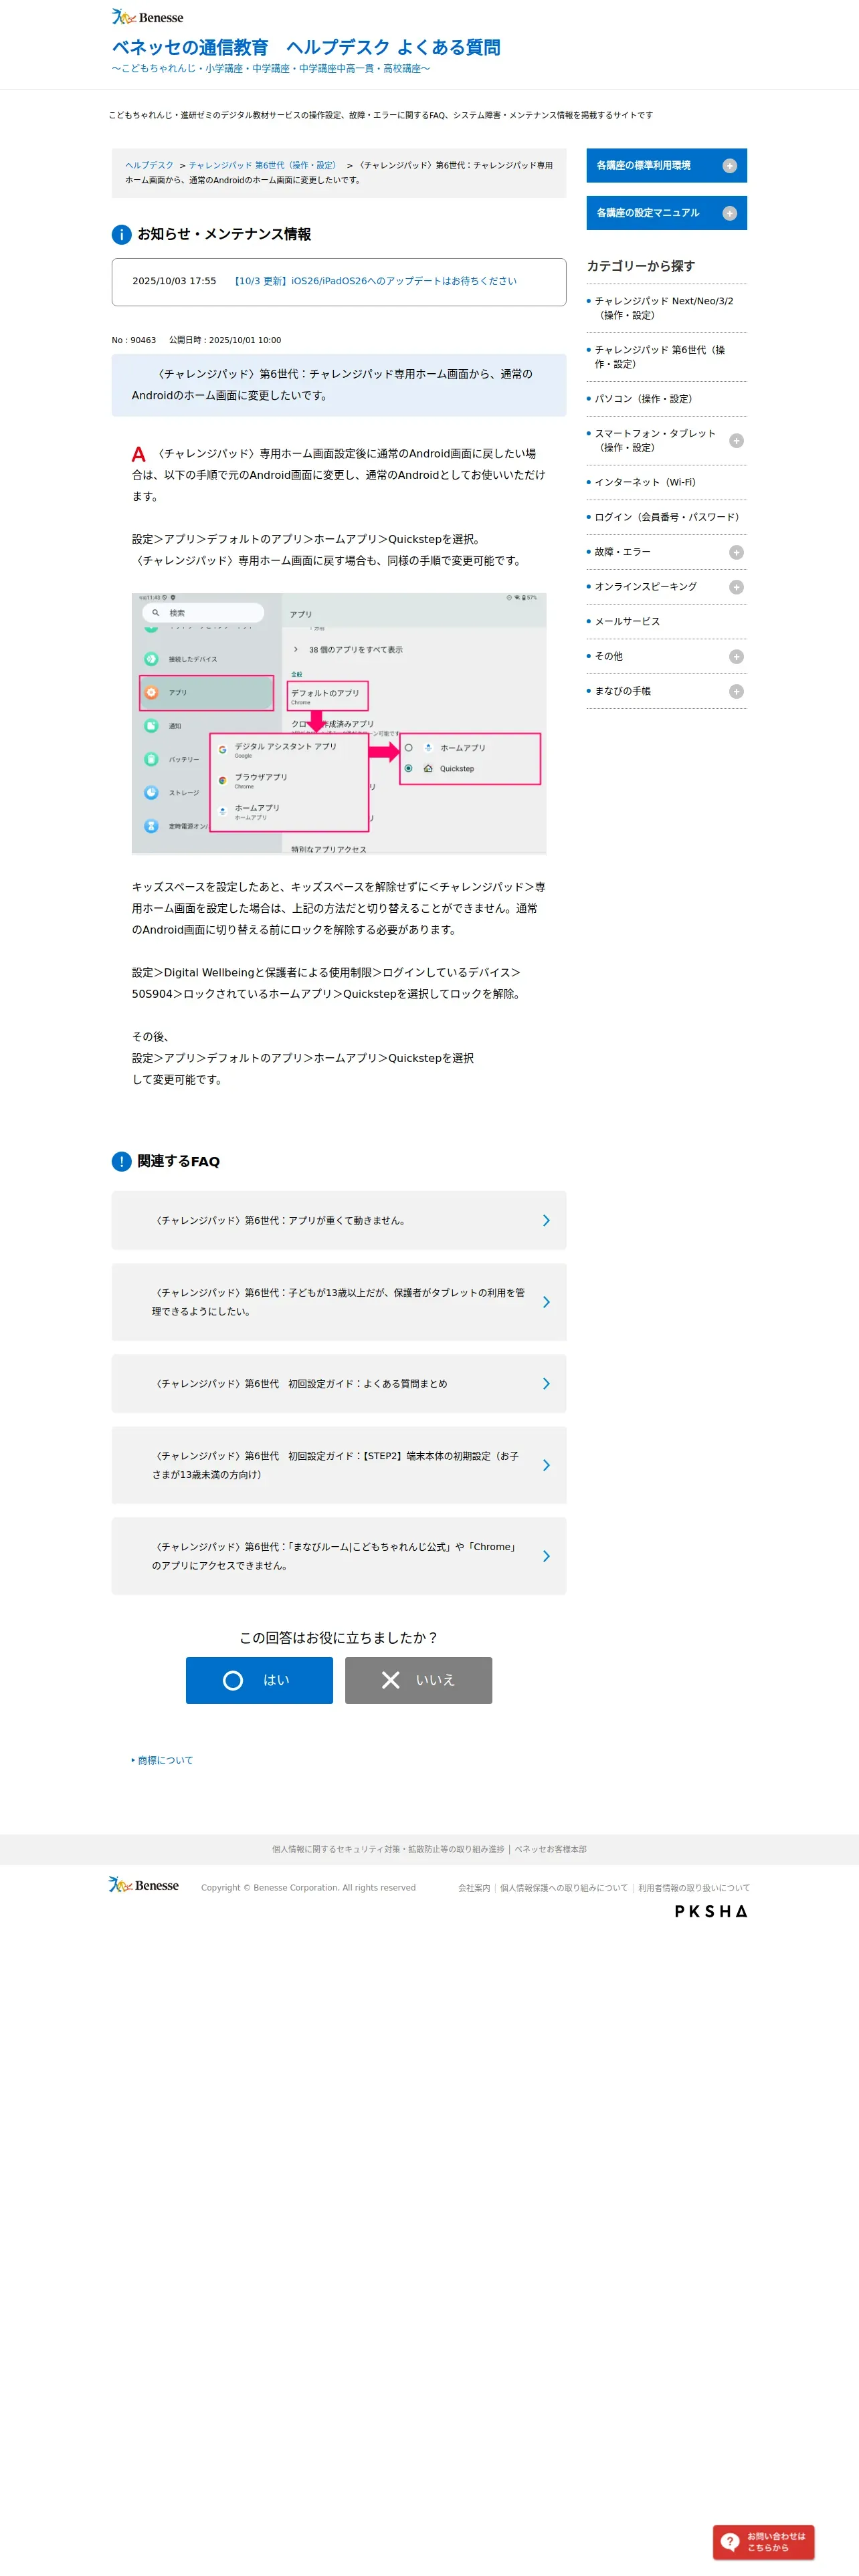The height and width of the screenshot is (2576, 859).
Task: Click chevron on よくある質問まとめ row
Action: coord(546,1384)
